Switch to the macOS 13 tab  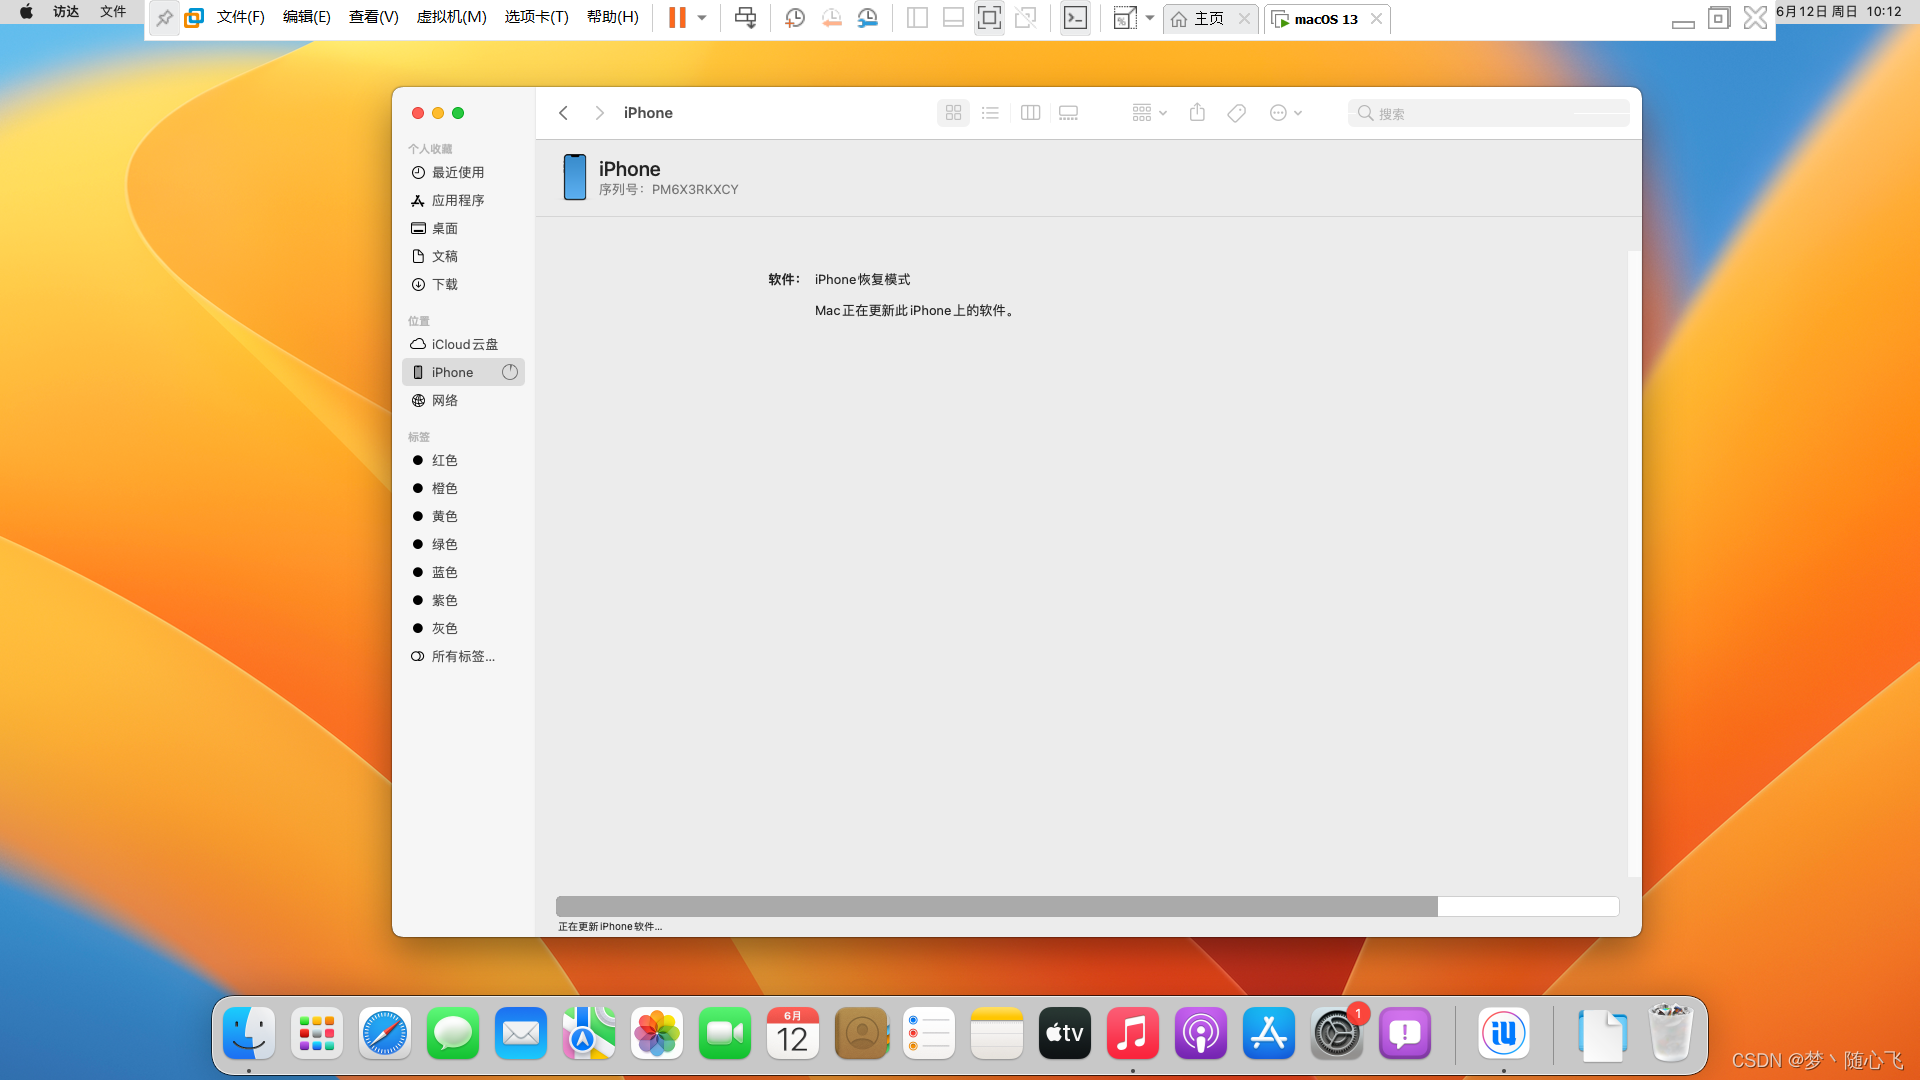click(x=1327, y=19)
